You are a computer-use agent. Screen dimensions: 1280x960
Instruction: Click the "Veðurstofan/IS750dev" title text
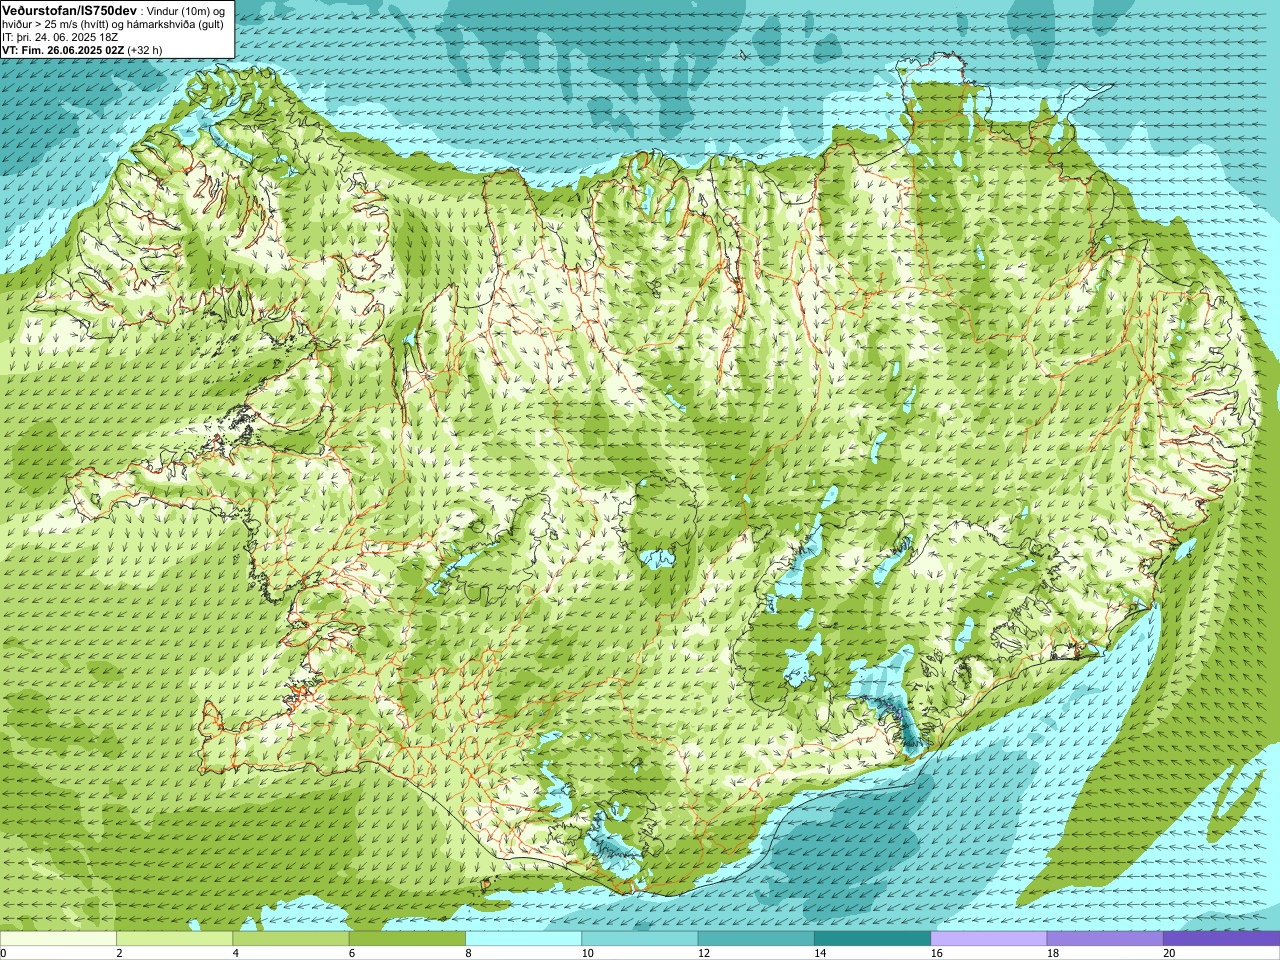click(x=70, y=10)
